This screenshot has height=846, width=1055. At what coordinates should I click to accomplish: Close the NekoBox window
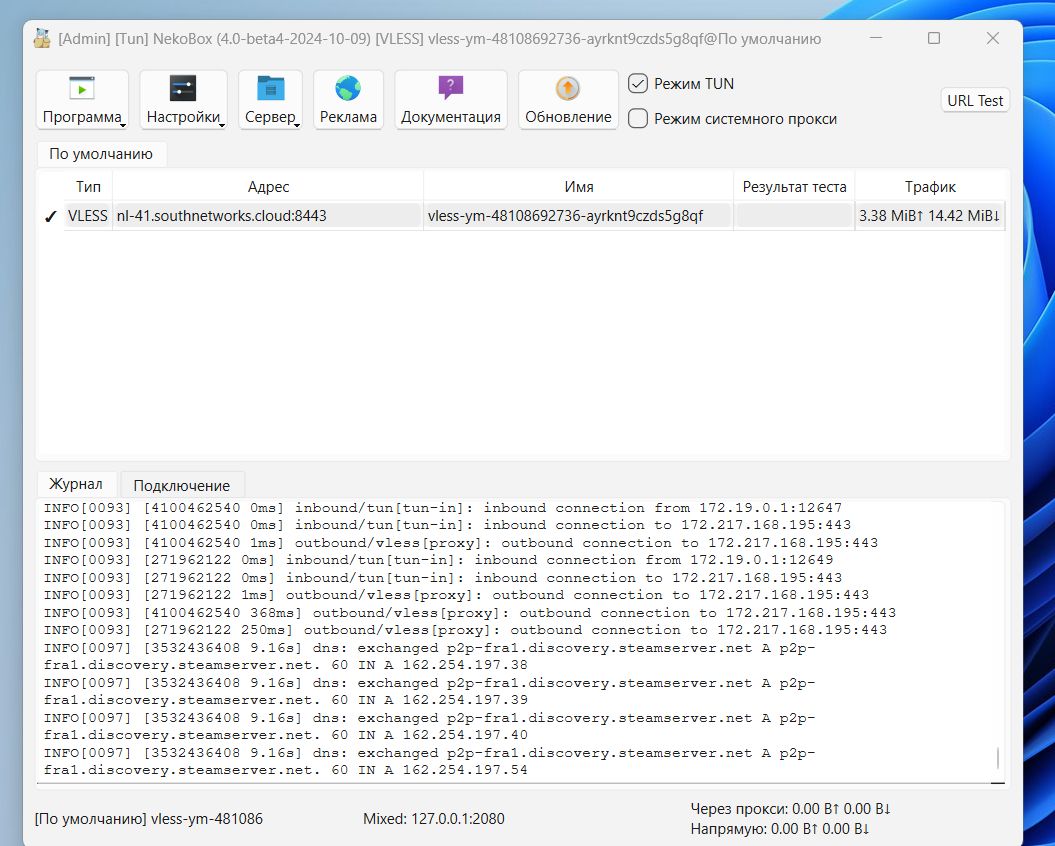992,38
